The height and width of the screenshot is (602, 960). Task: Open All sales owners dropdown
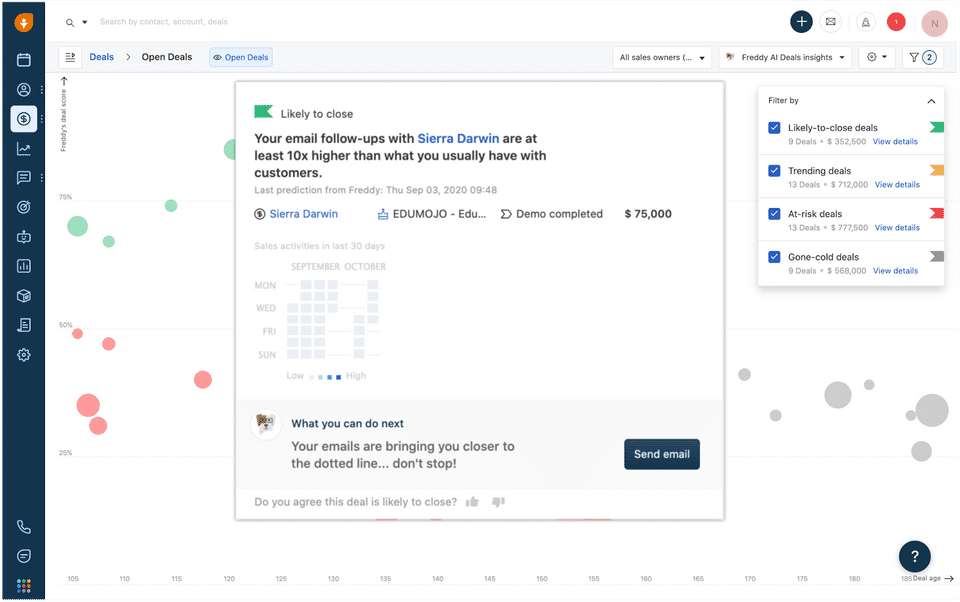click(662, 58)
